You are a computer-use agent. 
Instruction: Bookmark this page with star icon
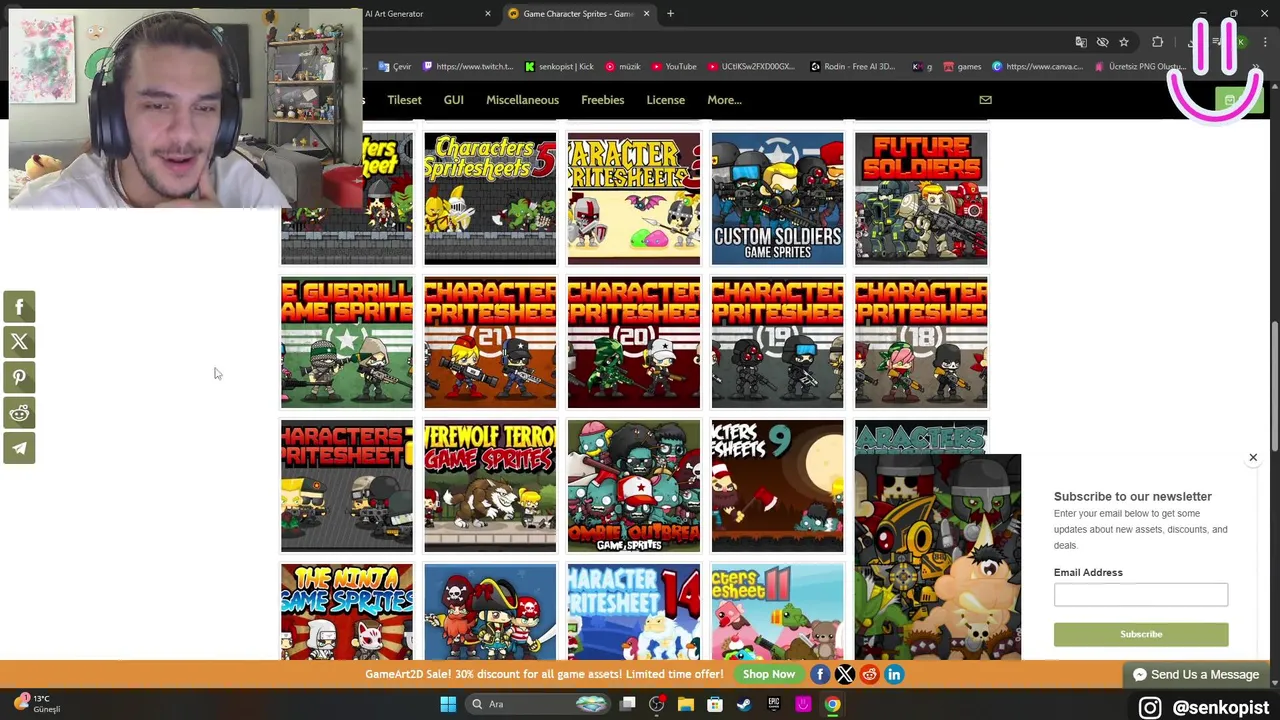(1124, 42)
